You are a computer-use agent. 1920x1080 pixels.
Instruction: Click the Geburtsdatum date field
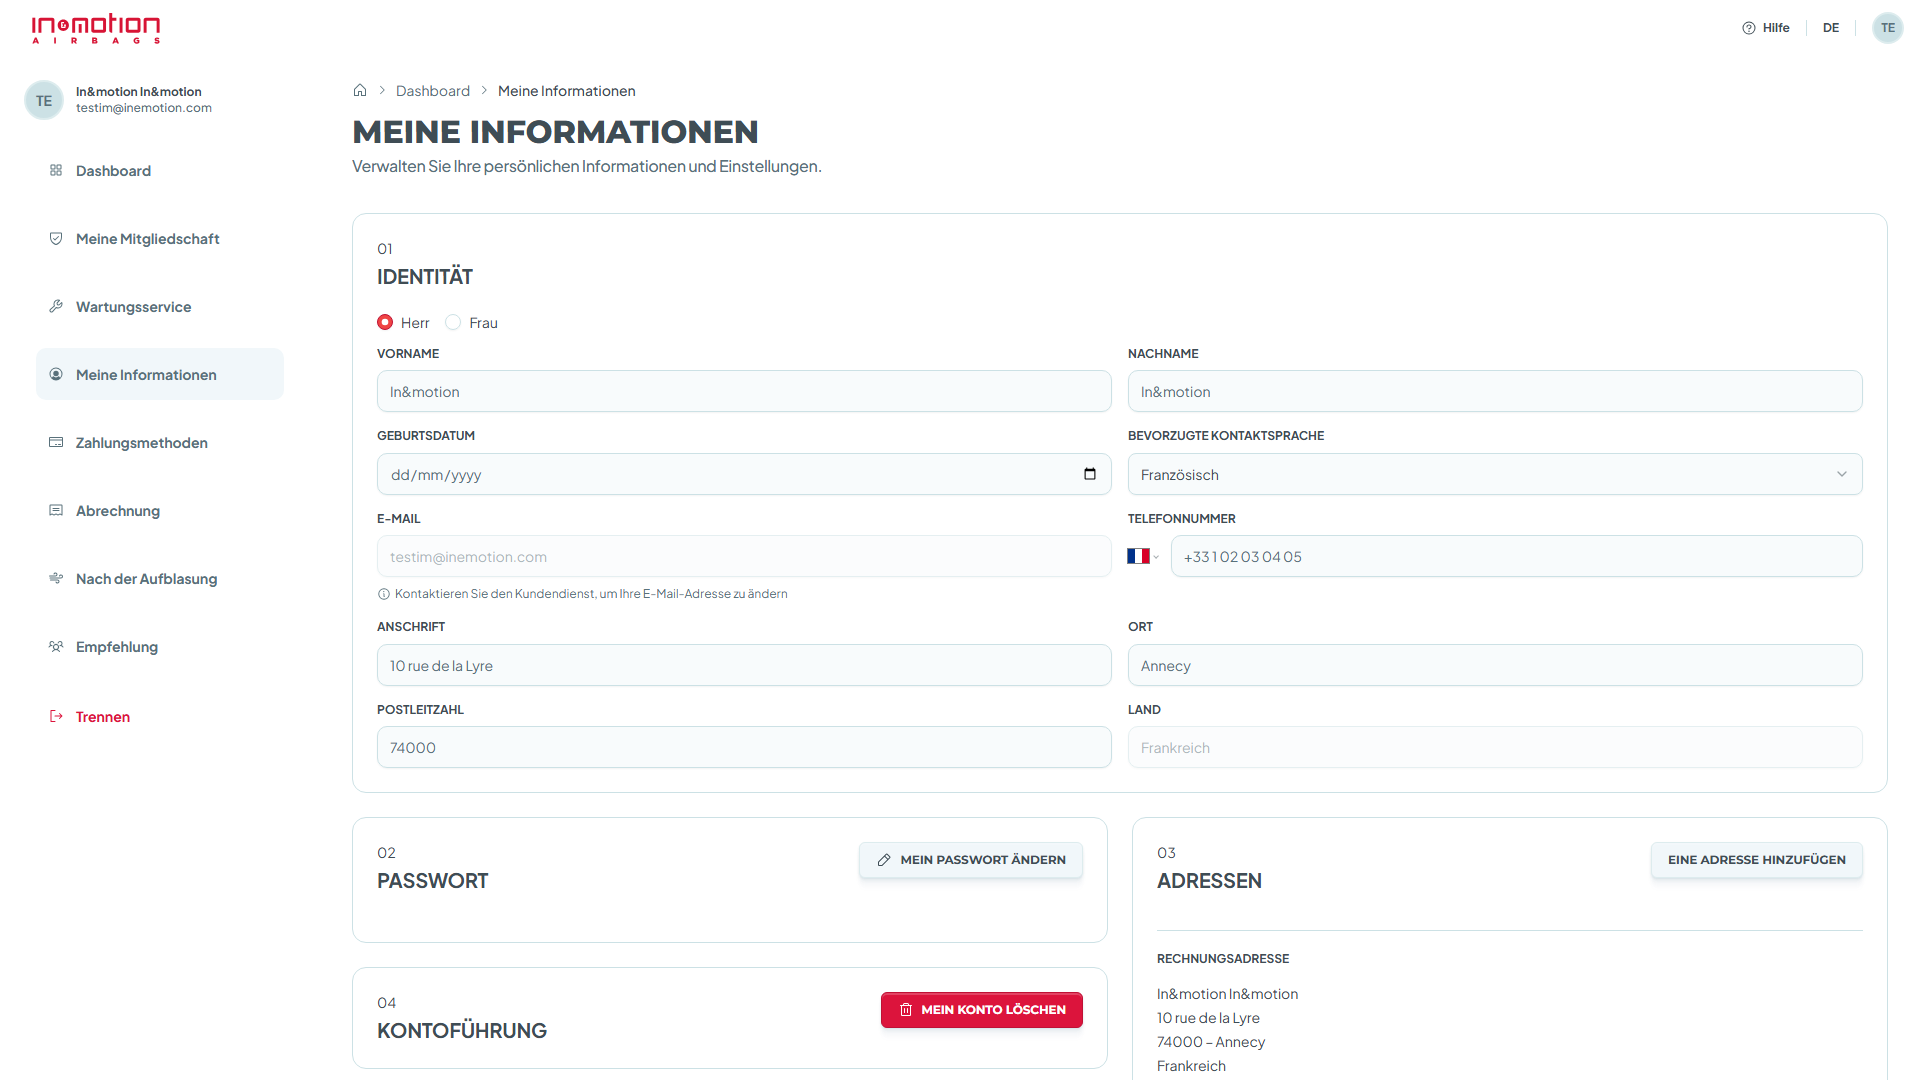click(x=744, y=474)
